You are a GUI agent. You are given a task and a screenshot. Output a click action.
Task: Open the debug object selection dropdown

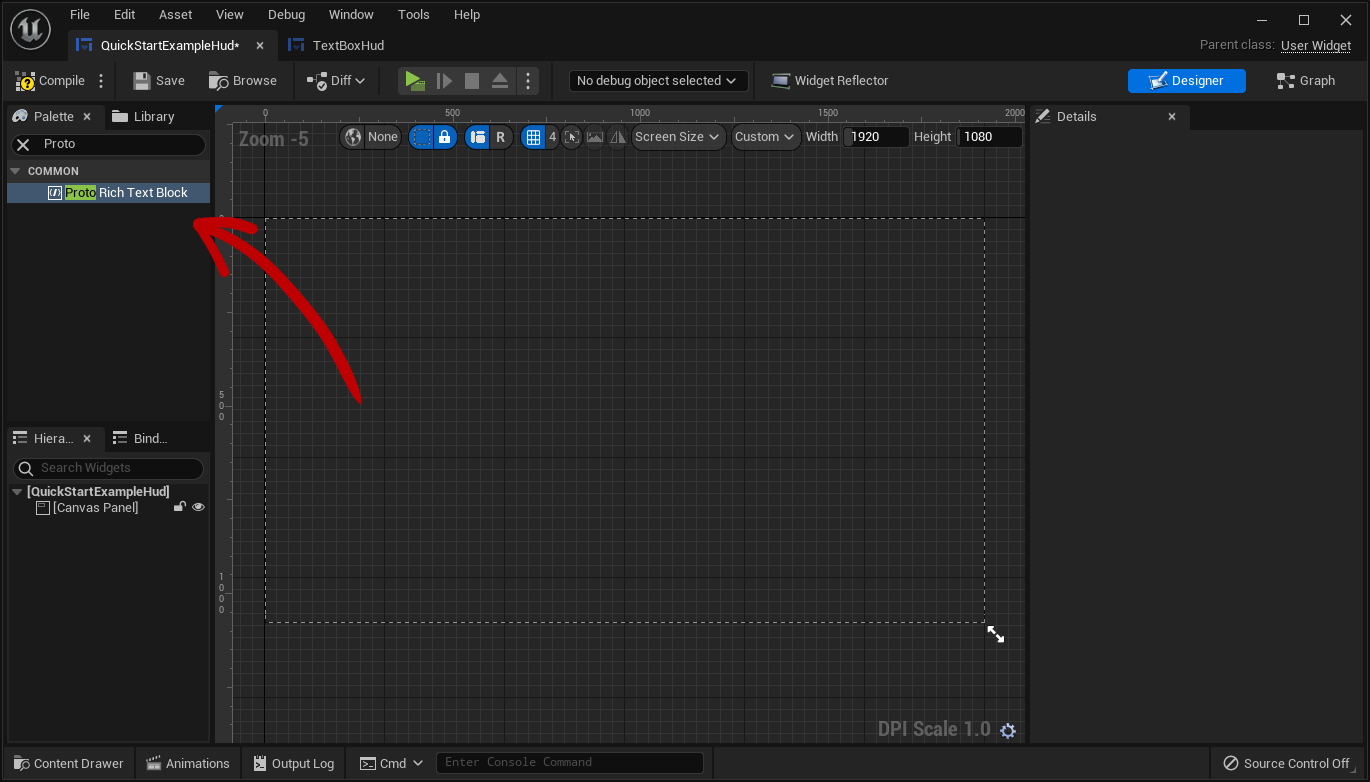(657, 81)
